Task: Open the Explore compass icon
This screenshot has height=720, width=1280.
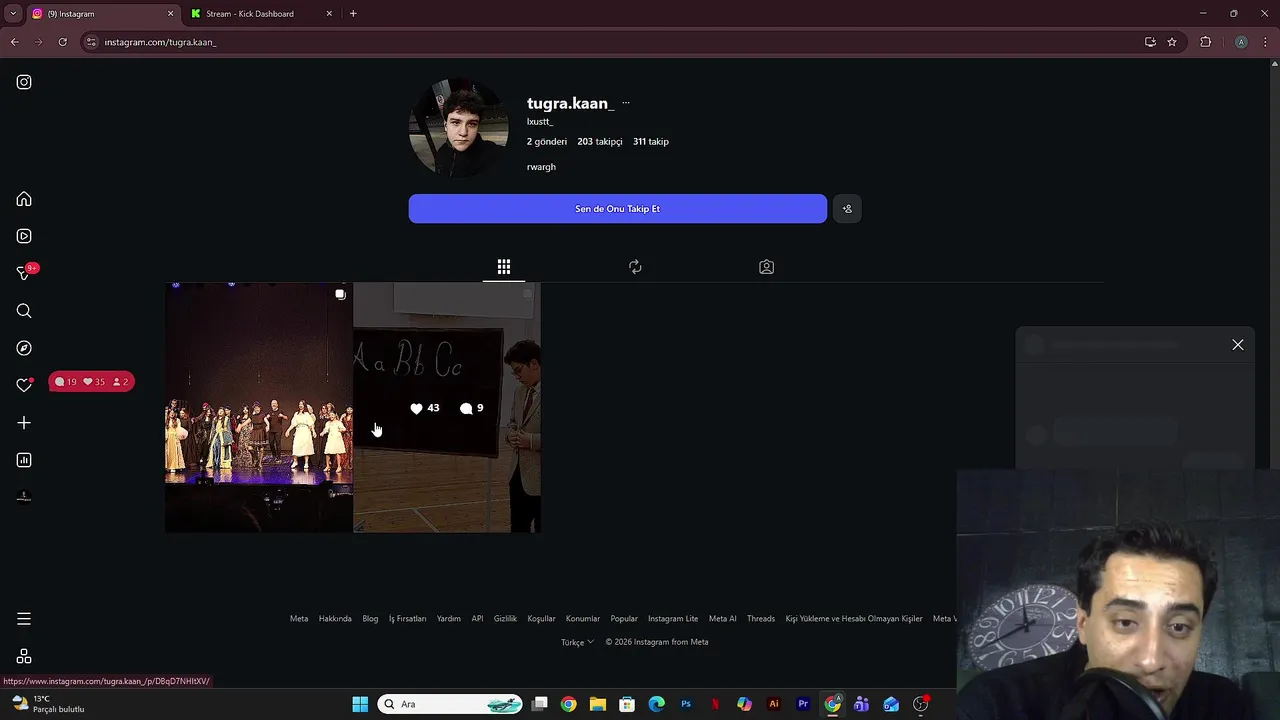Action: coord(24,348)
